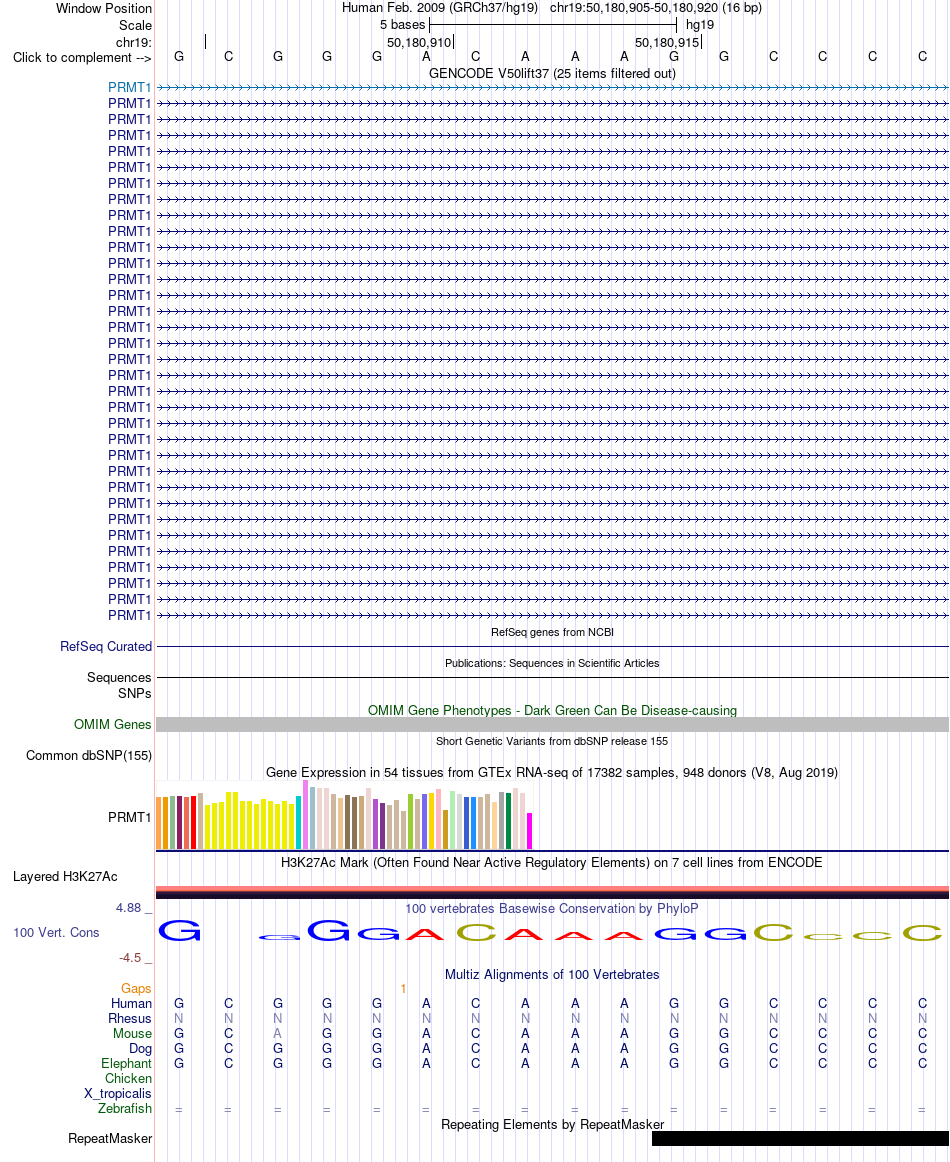Click the 50,180,910 coordinate marker
The height and width of the screenshot is (1162, 950).
point(419,43)
